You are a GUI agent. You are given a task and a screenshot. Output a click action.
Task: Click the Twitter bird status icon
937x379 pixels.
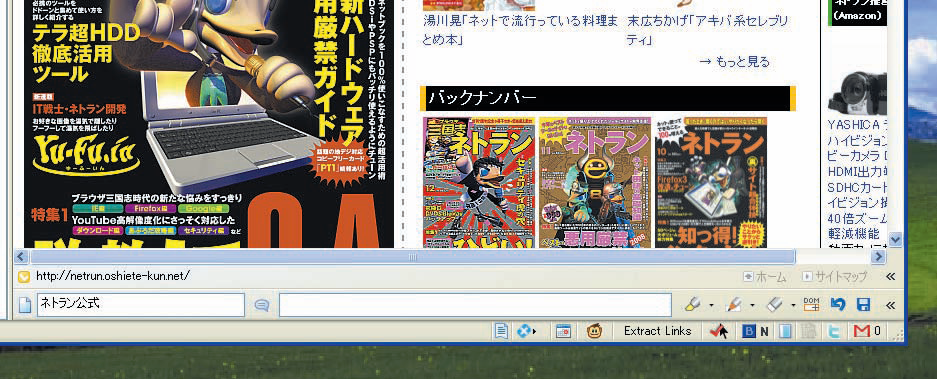coord(834,331)
